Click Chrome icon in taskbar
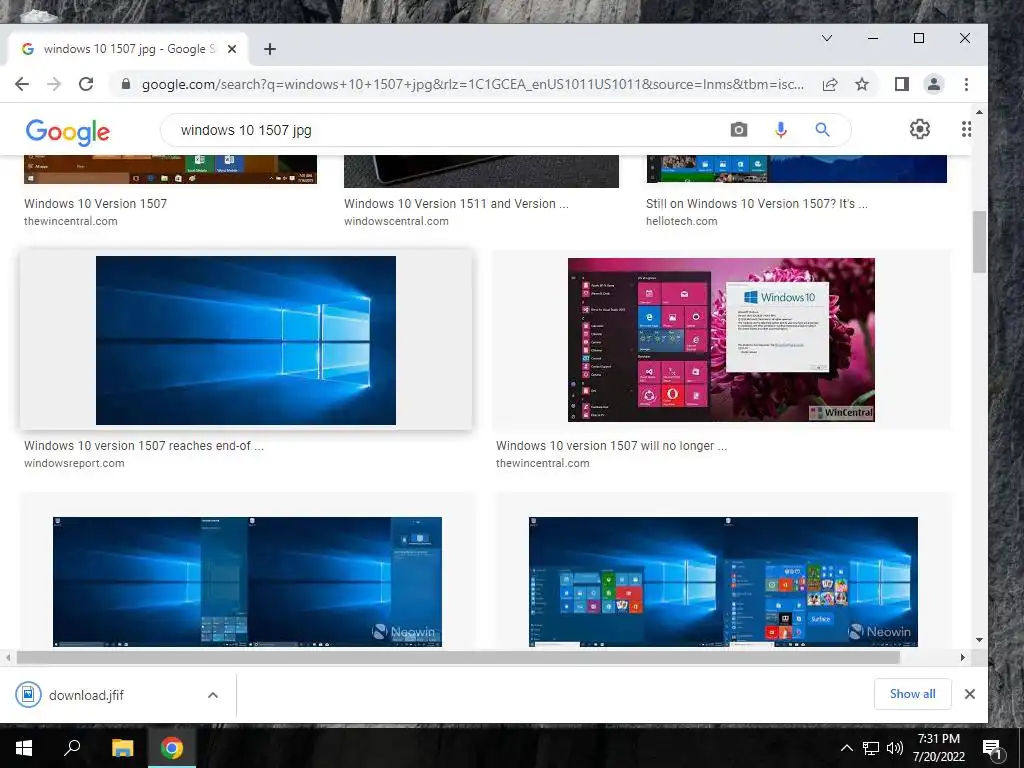Screen dimensions: 1024x768 pyautogui.click(x=172, y=748)
